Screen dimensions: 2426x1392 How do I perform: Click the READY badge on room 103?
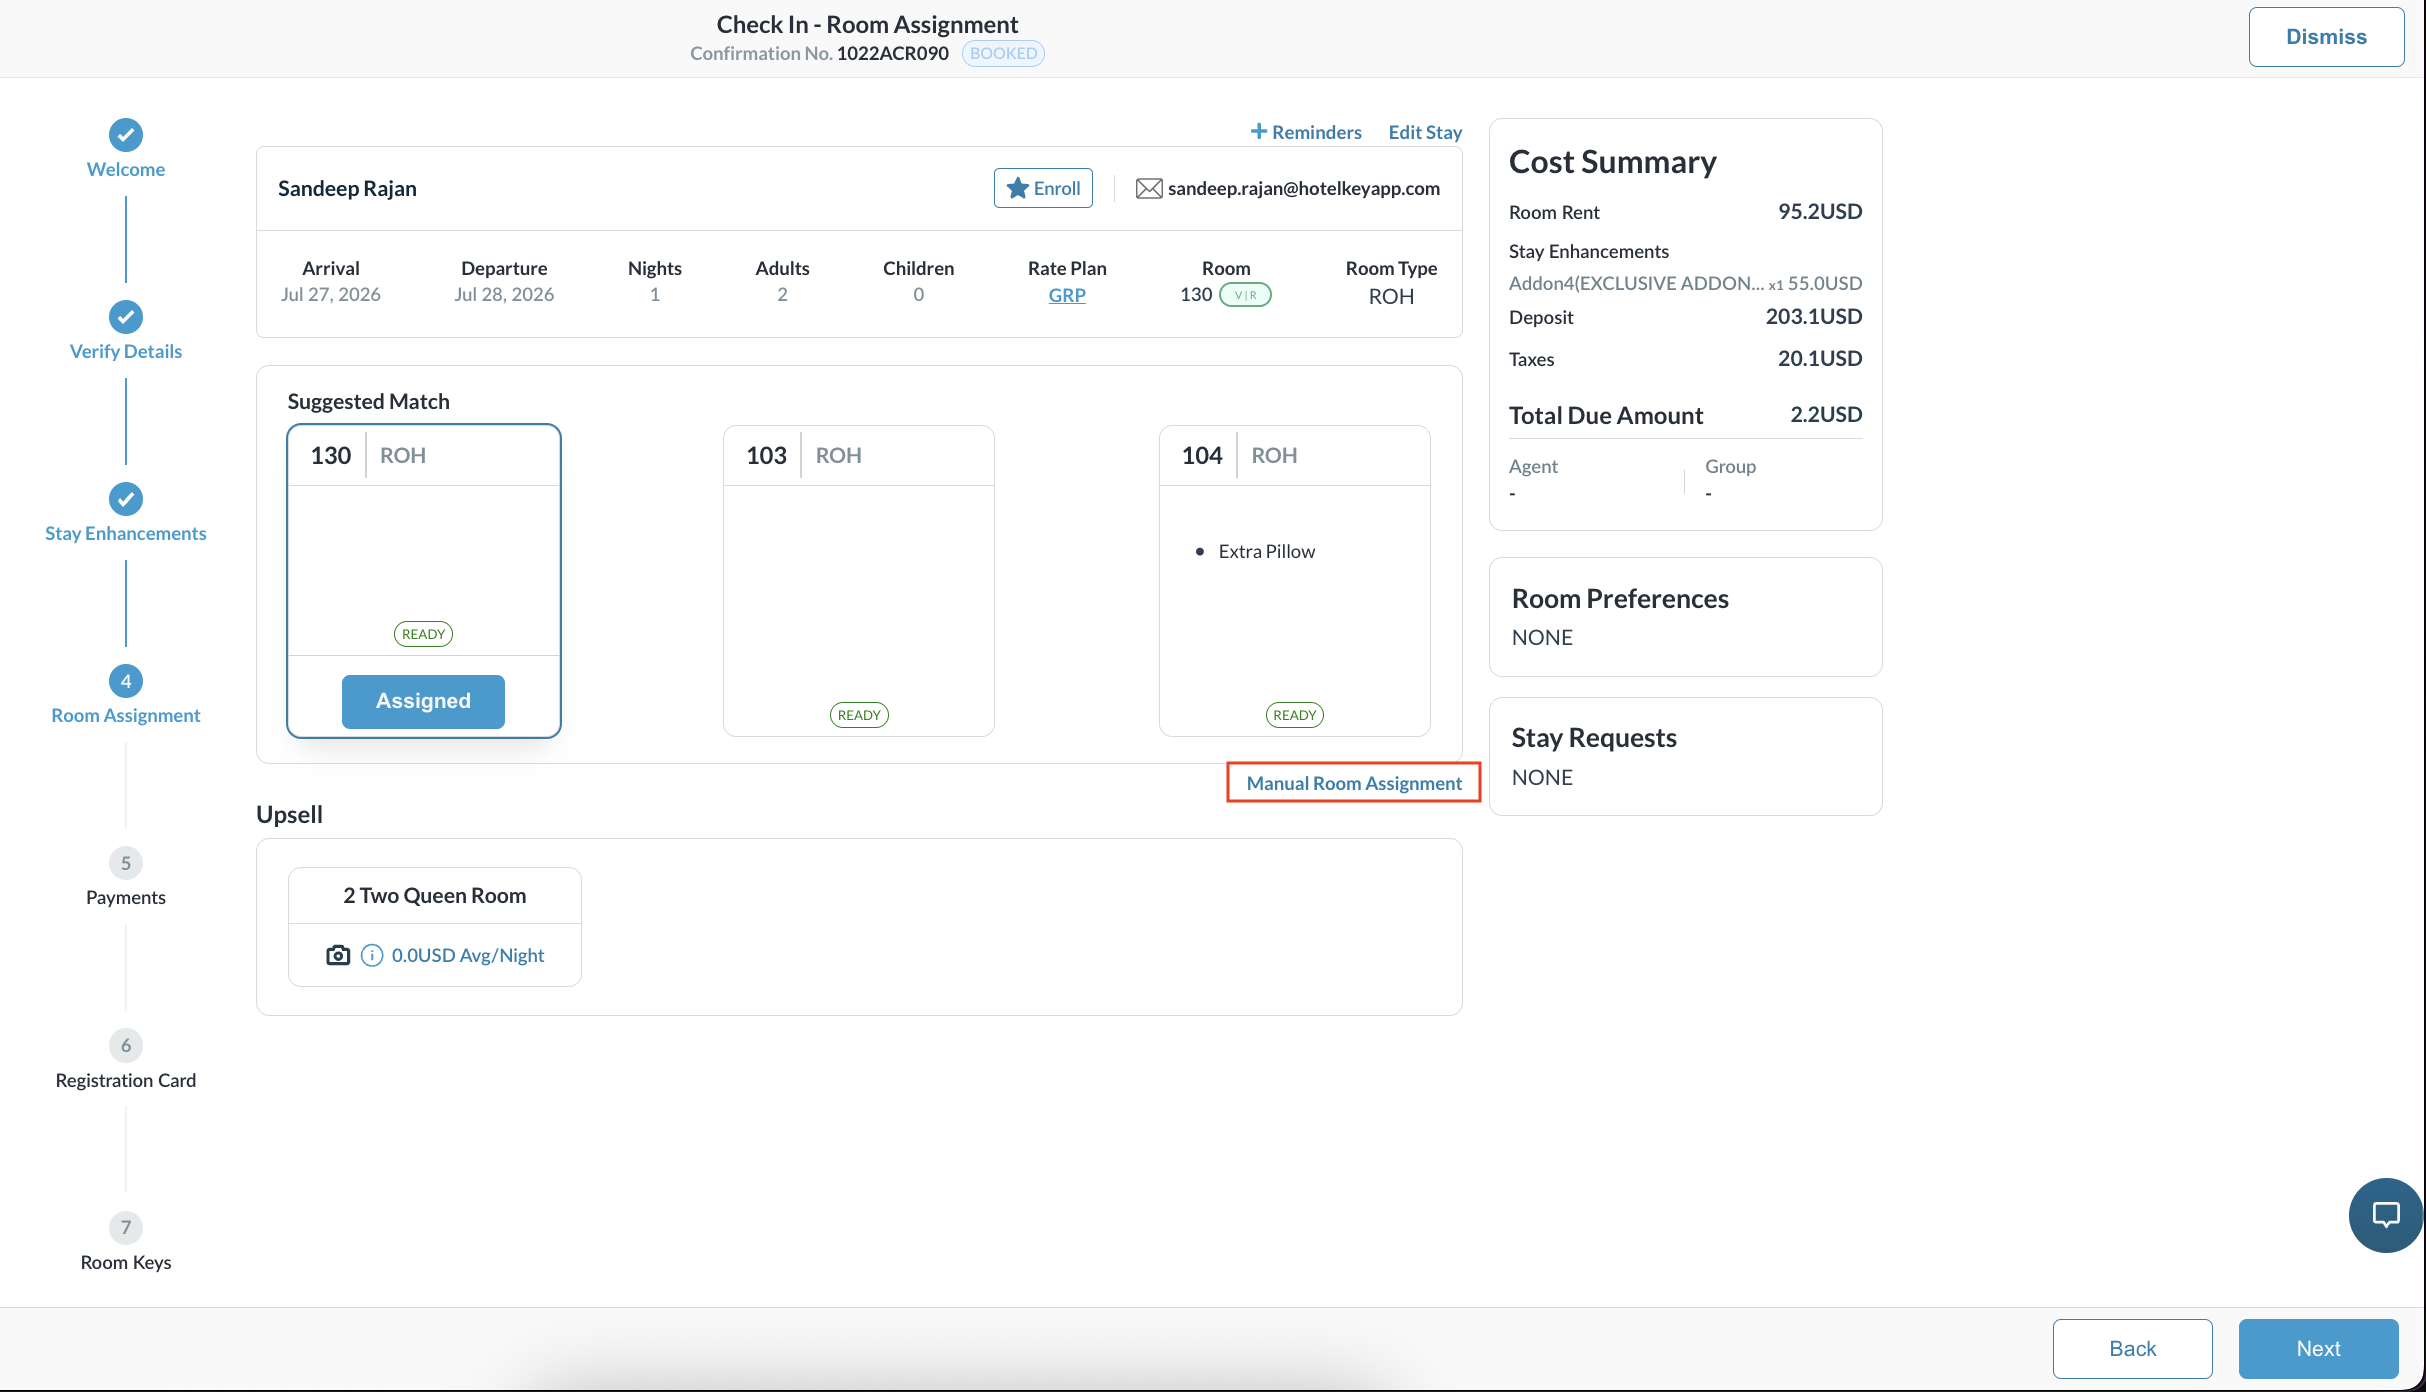click(x=859, y=715)
